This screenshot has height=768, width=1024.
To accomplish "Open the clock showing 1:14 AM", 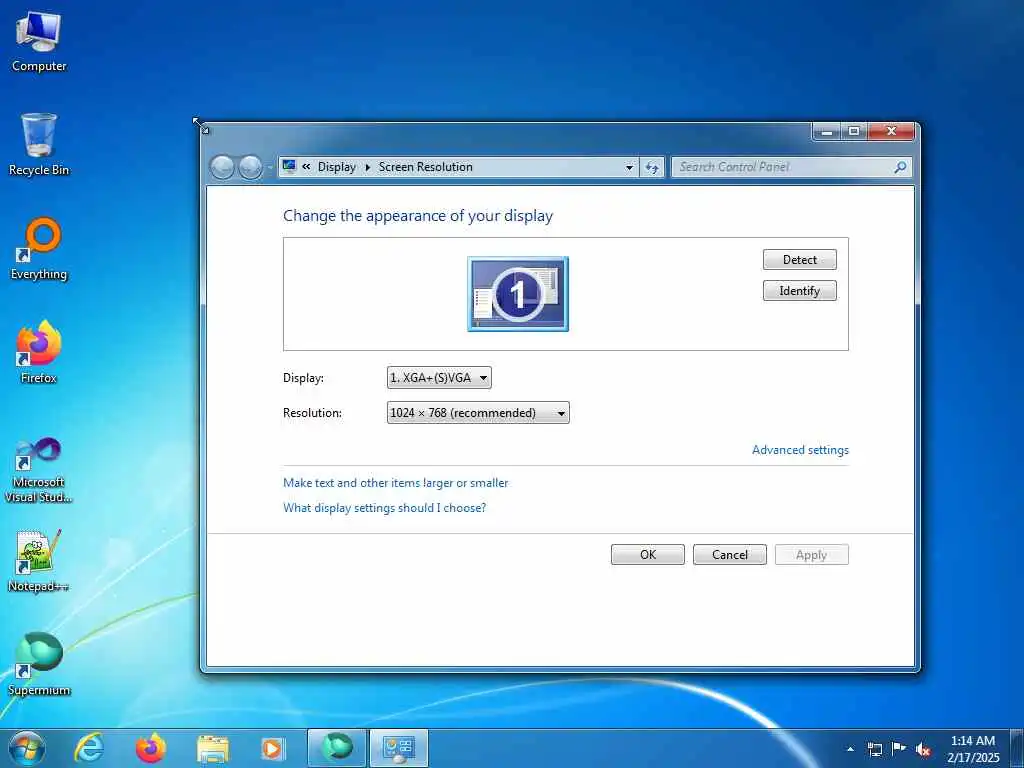I will tap(973, 749).
